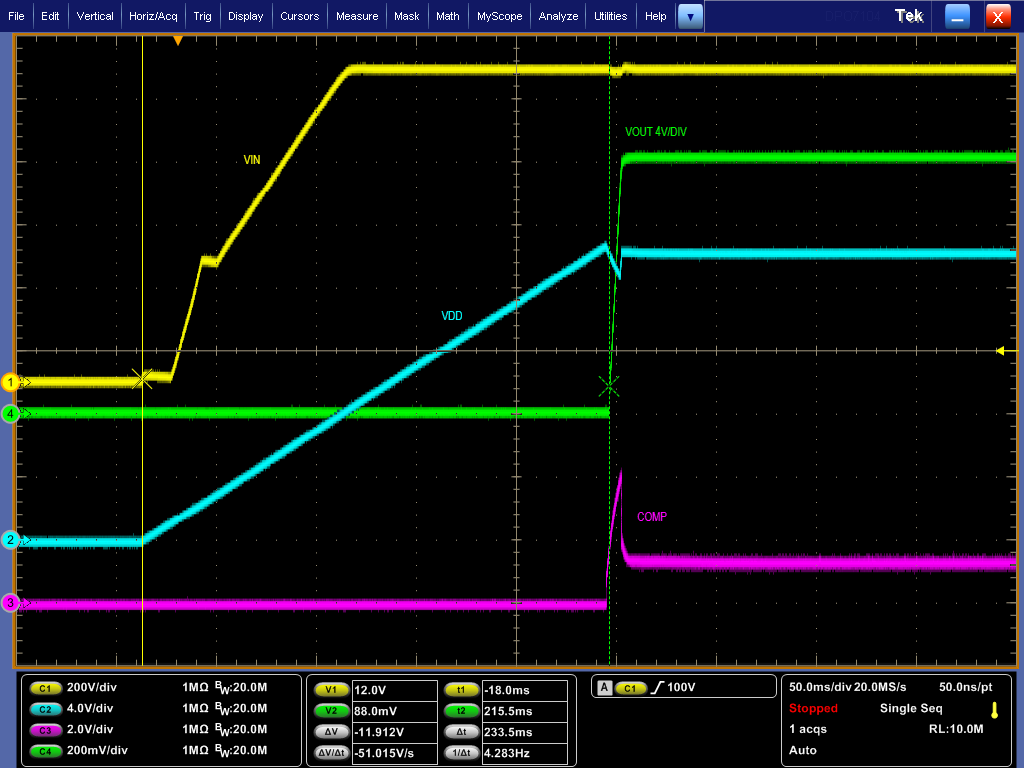Open the blue dropdown beside Help menu

coord(689,16)
